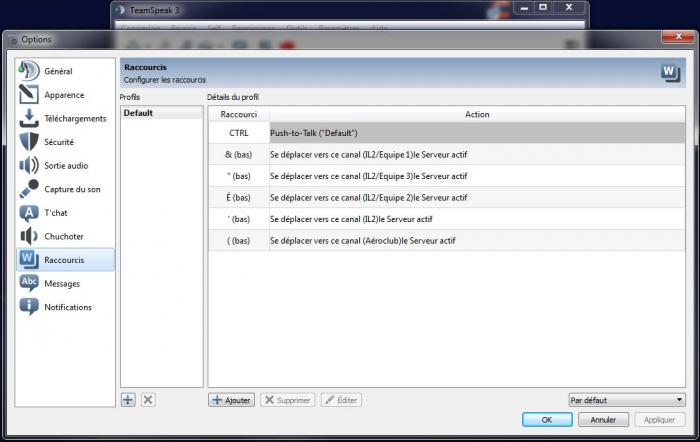
Task: Select the Téléchargements download icon
Action: click(x=29, y=118)
